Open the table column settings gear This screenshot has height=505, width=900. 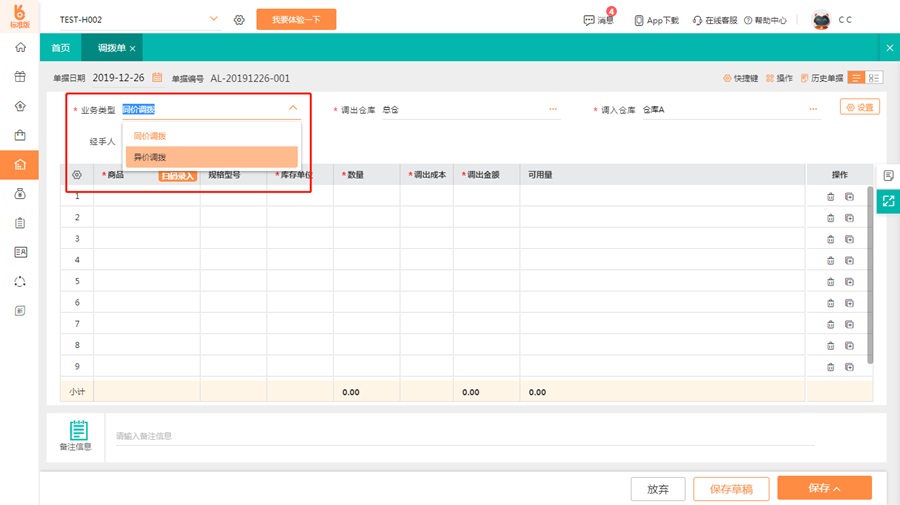[77, 174]
